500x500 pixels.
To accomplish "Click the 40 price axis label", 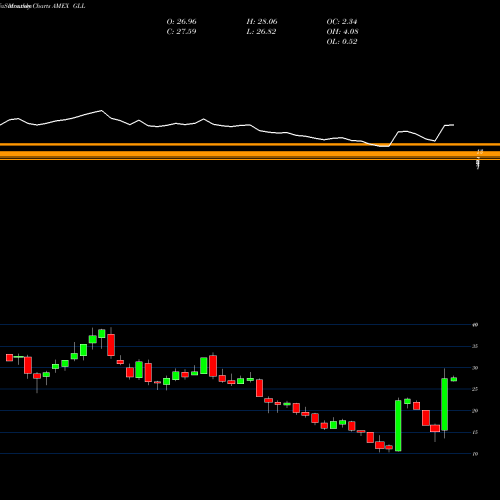I will pos(475,325).
